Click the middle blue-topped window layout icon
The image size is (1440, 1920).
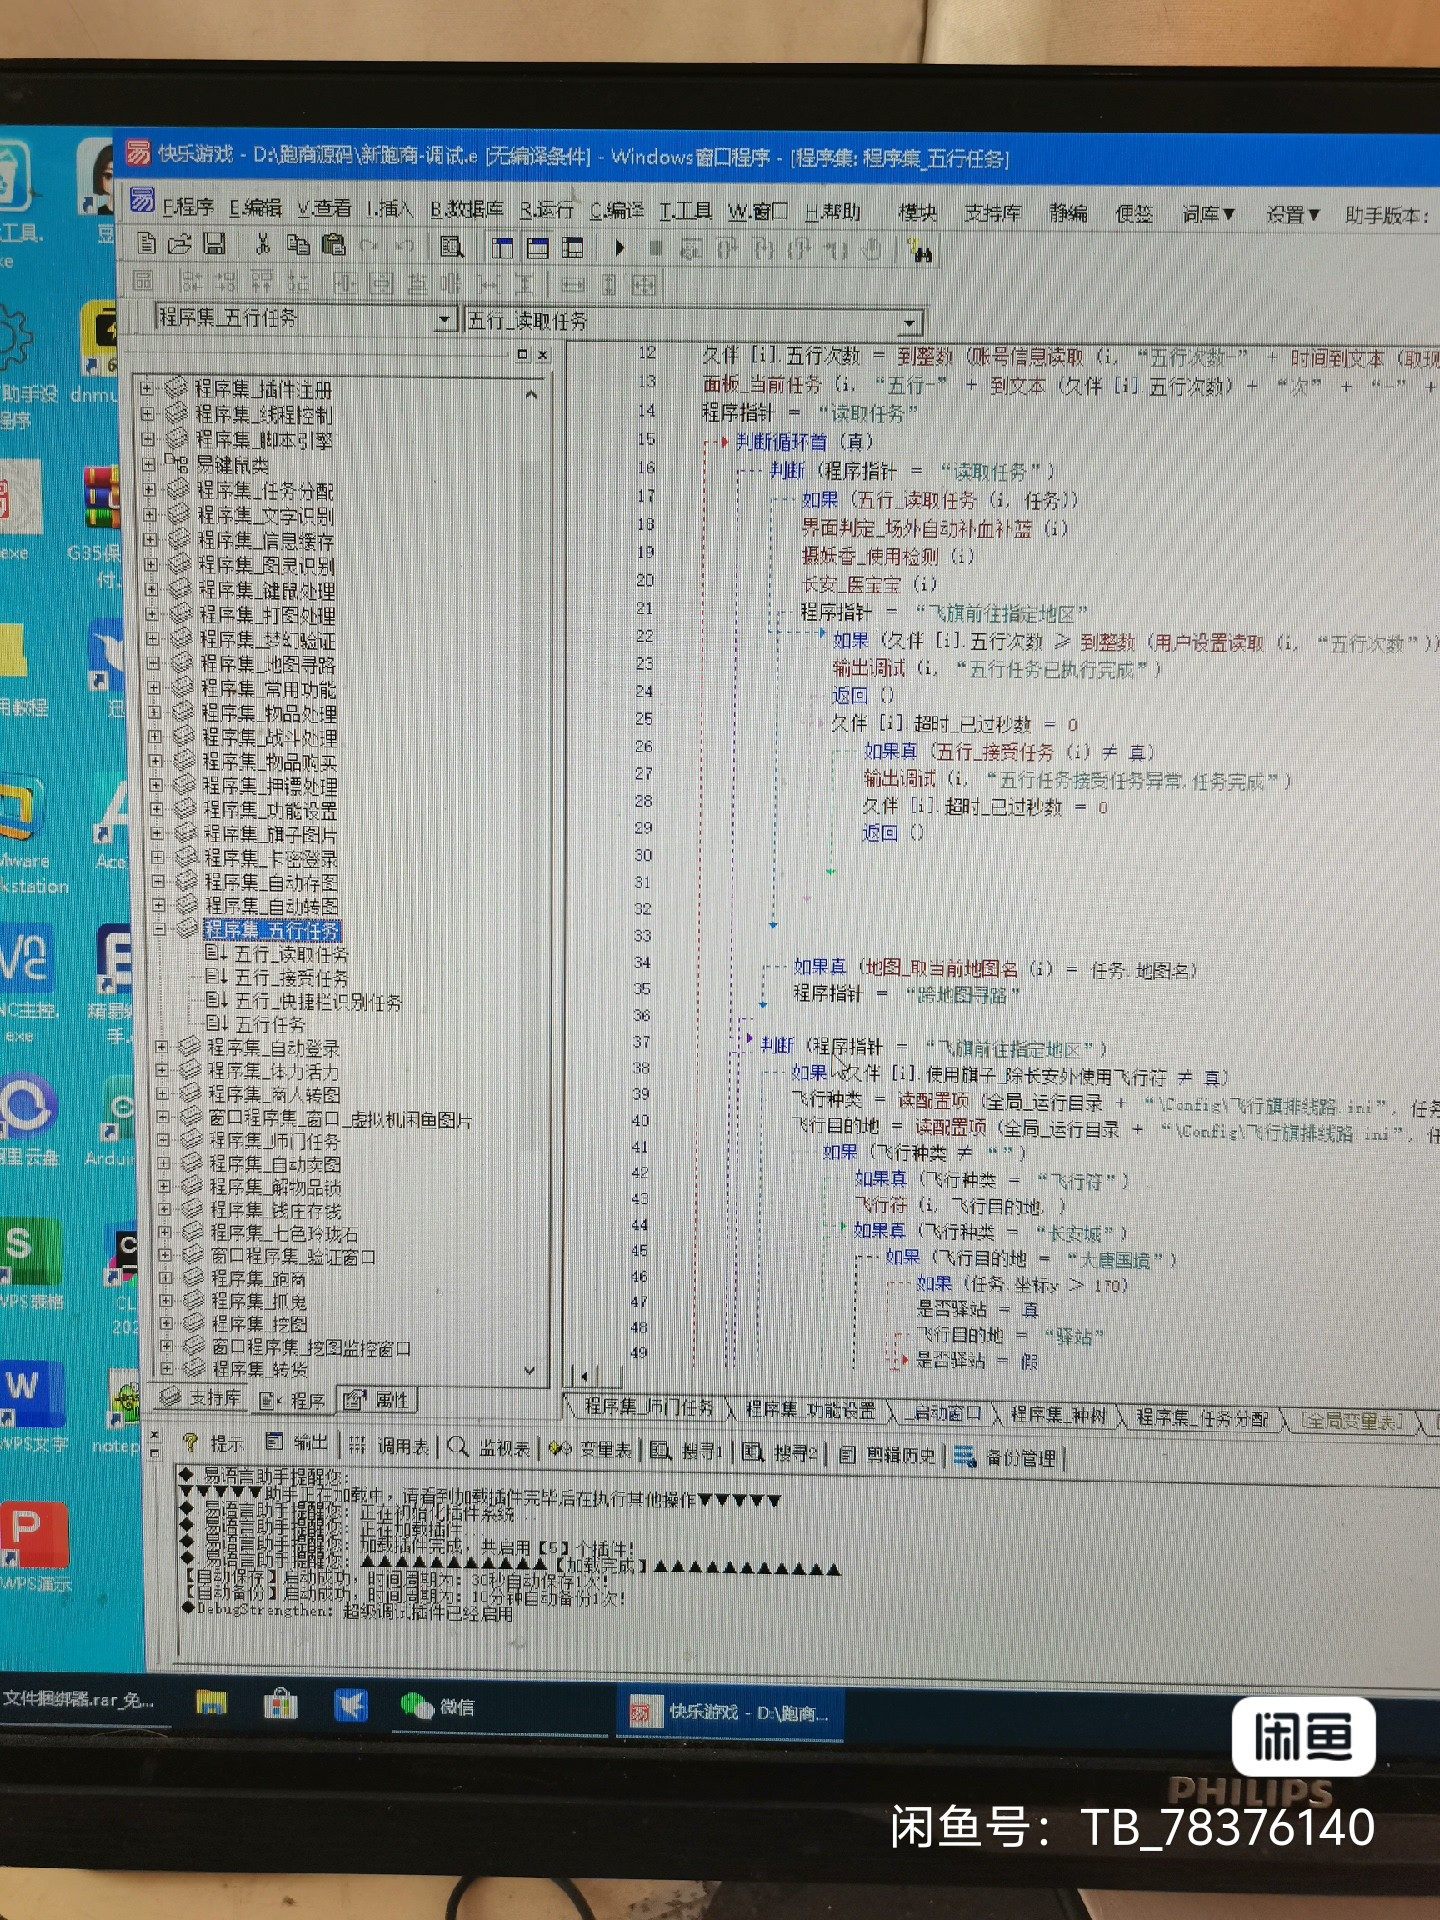click(538, 247)
